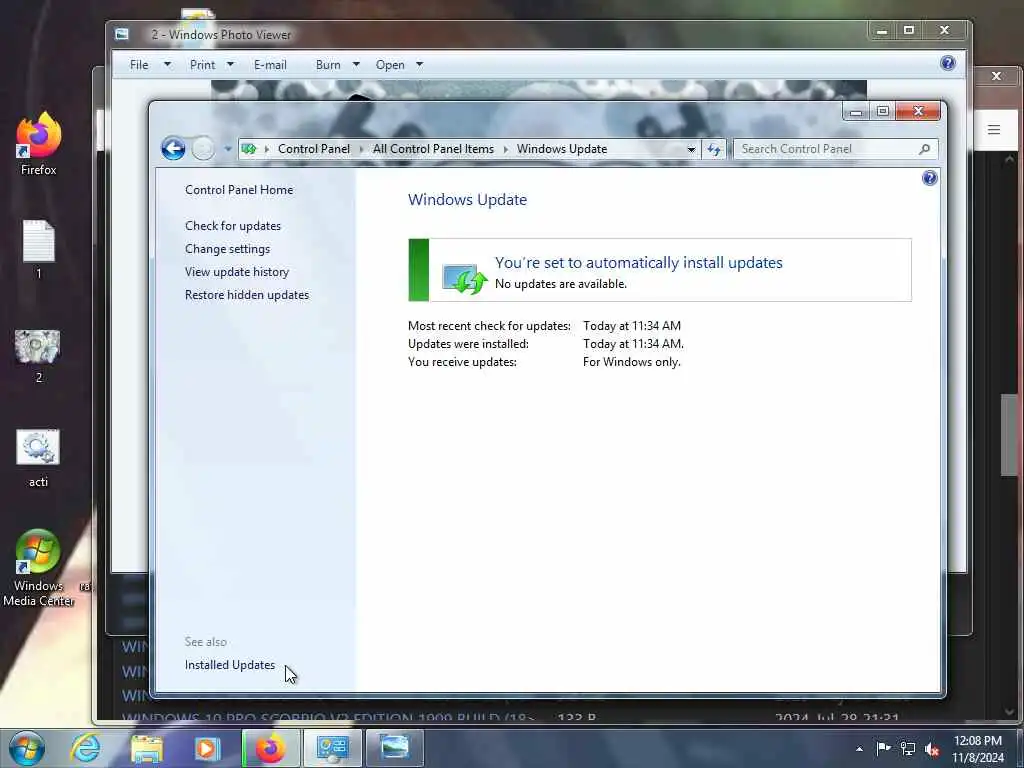This screenshot has width=1024, height=768.
Task: Select the text file named 1 on desktop
Action: (39, 249)
